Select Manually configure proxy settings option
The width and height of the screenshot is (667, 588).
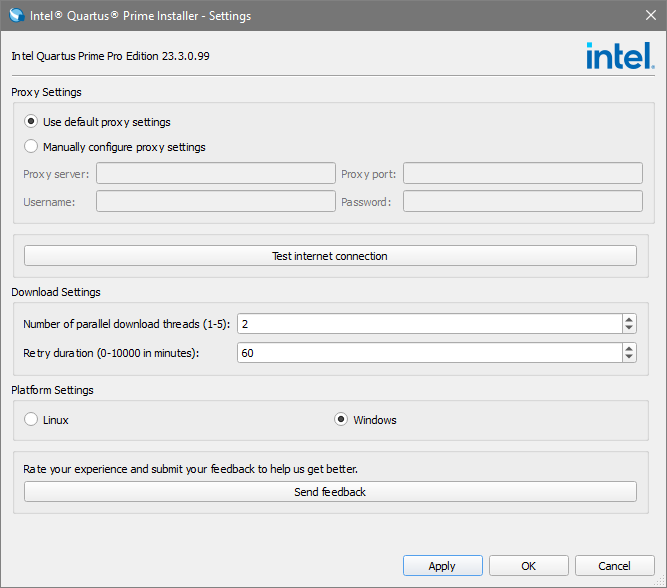pyautogui.click(x=31, y=147)
